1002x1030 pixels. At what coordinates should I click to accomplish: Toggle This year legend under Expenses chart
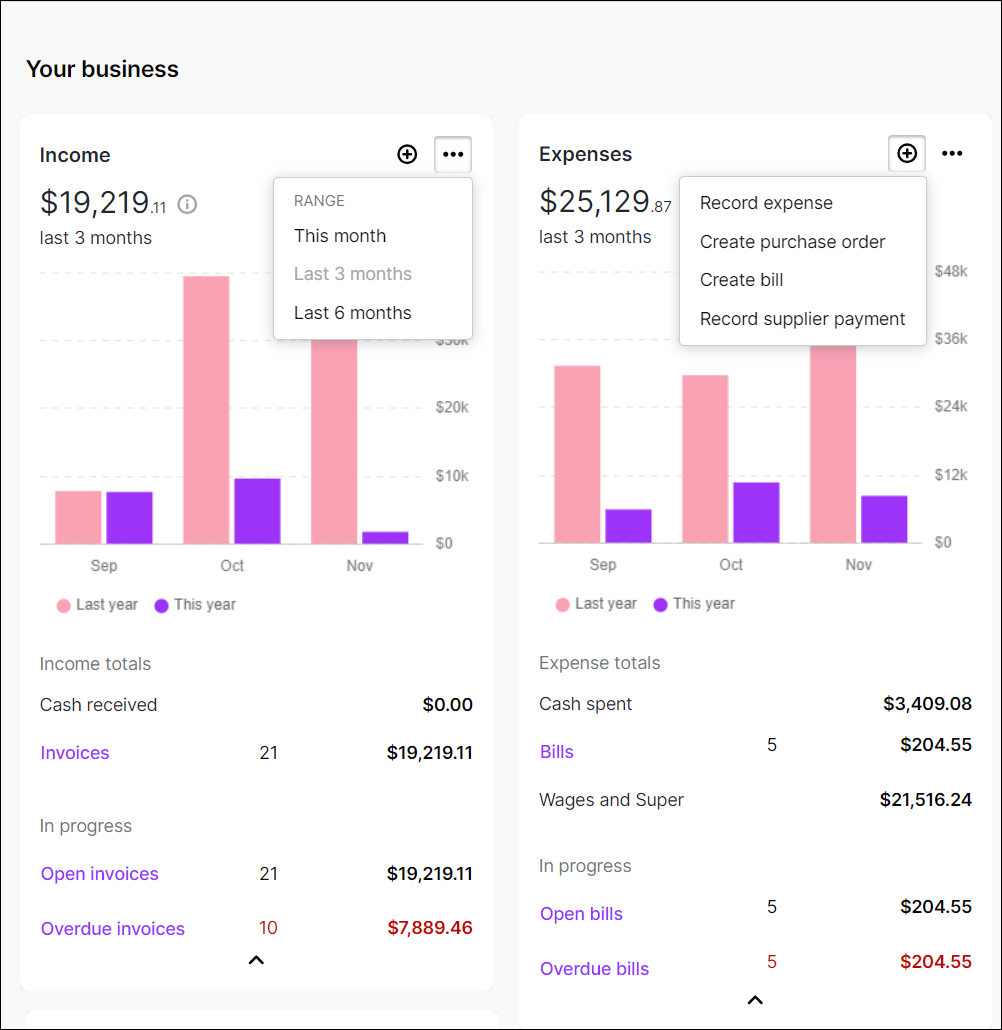pos(694,604)
